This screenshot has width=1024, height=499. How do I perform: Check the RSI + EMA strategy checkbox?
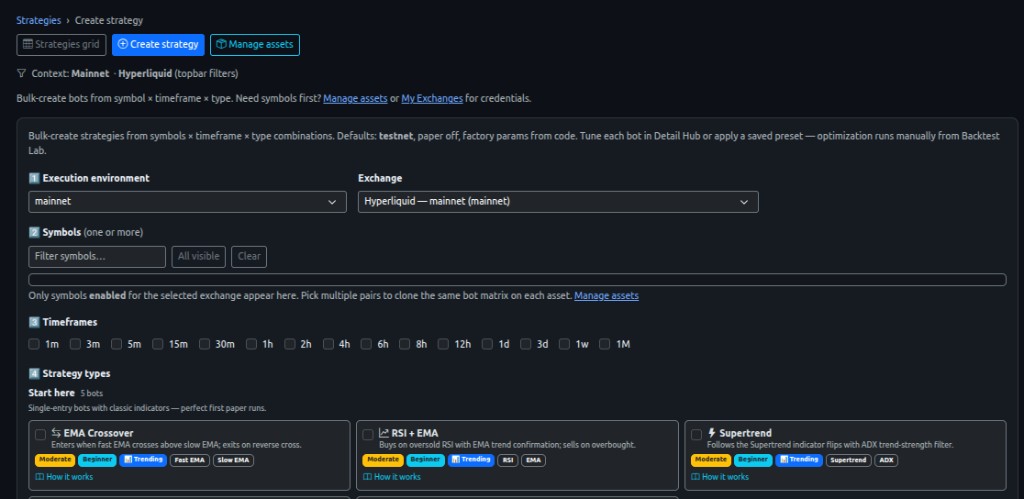click(368, 434)
